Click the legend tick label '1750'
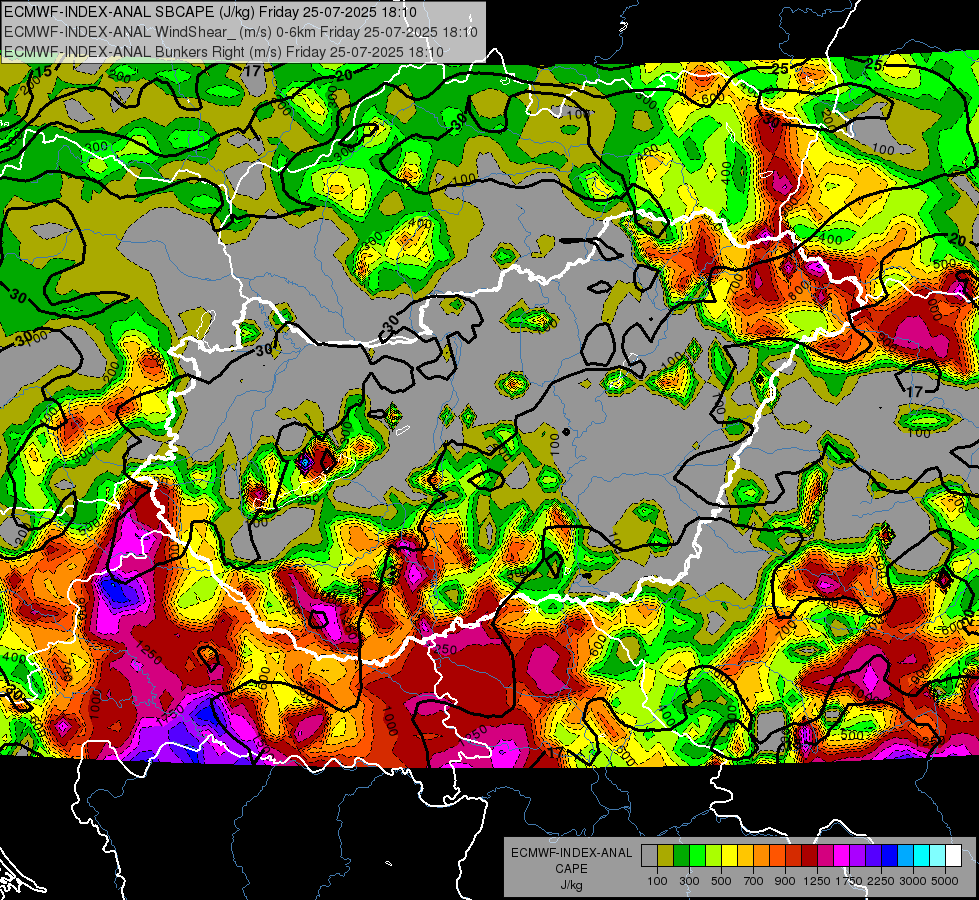979x900 pixels. (x=850, y=881)
